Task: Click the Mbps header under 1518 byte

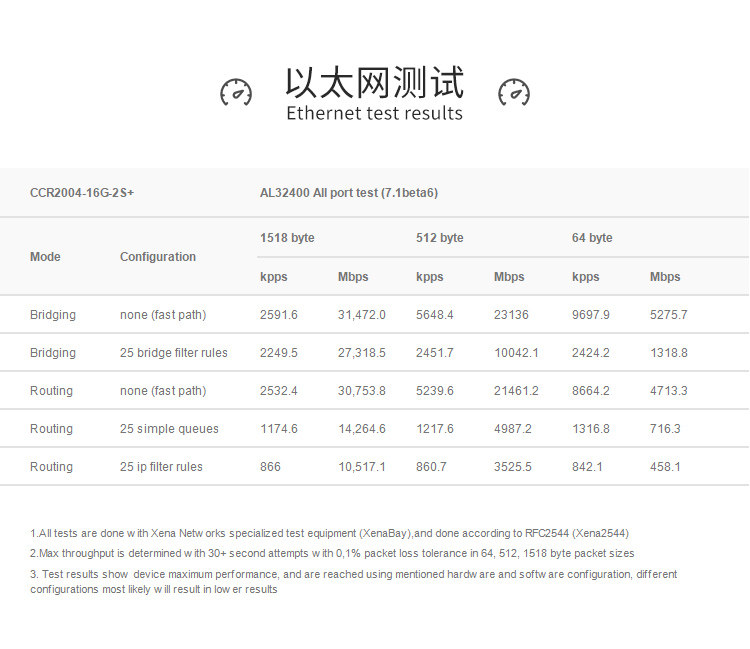Action: point(353,277)
